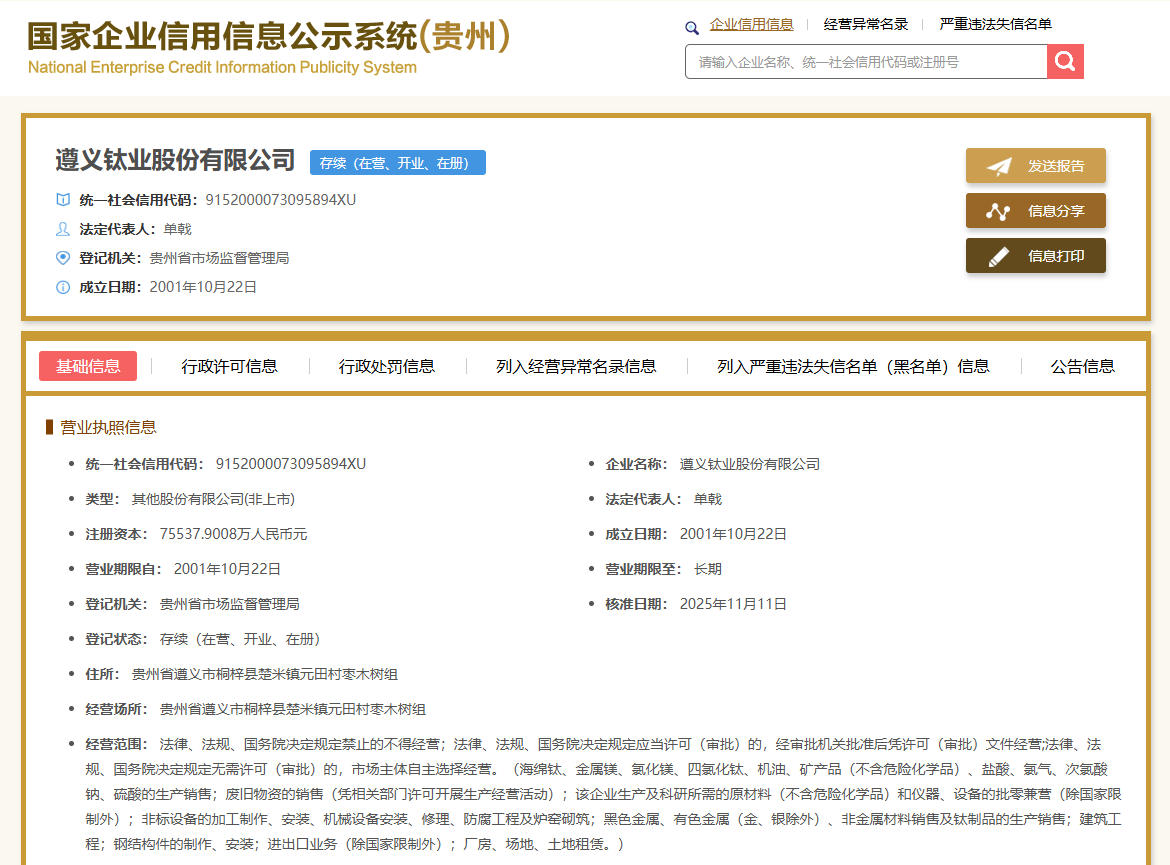
Task: Click the 信息分享 button
Action: pos(1036,211)
